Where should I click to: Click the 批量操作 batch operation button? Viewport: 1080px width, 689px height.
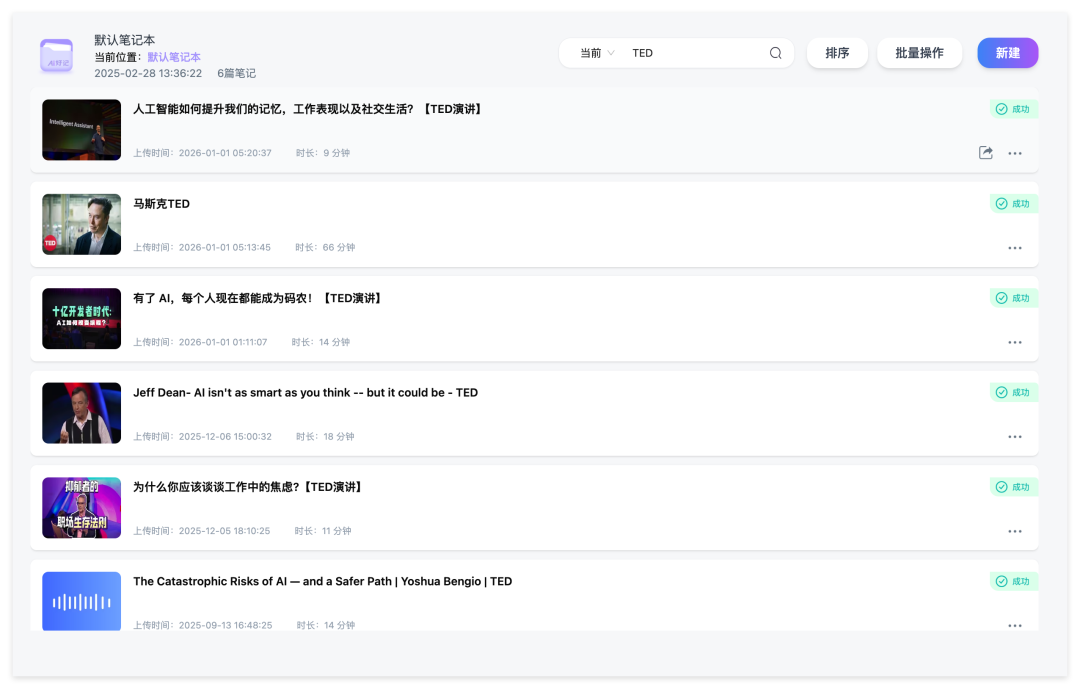pyautogui.click(x=919, y=53)
